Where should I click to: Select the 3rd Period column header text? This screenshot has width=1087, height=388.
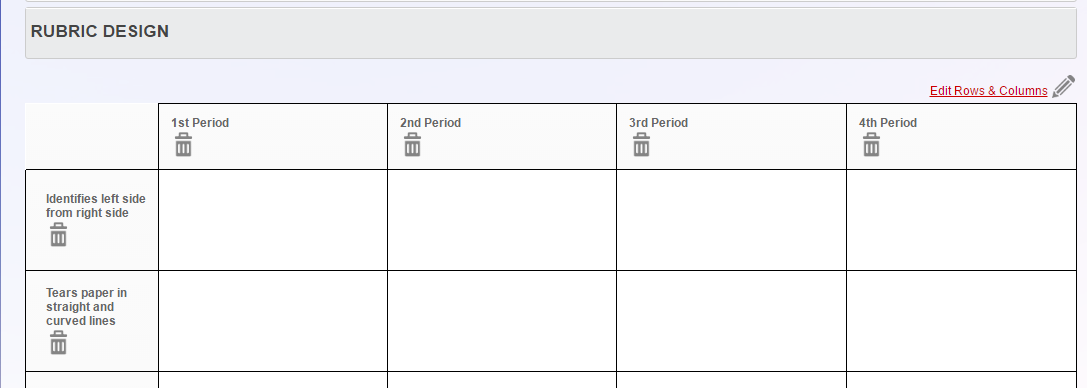658,123
